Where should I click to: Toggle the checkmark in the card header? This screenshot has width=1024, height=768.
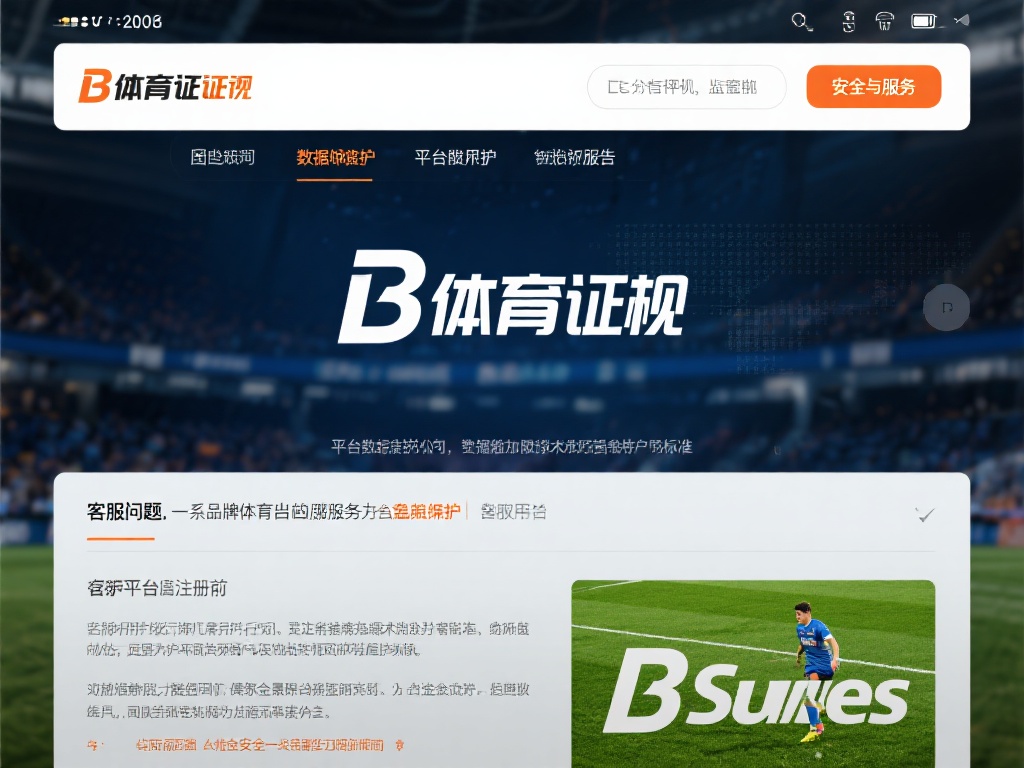[925, 515]
